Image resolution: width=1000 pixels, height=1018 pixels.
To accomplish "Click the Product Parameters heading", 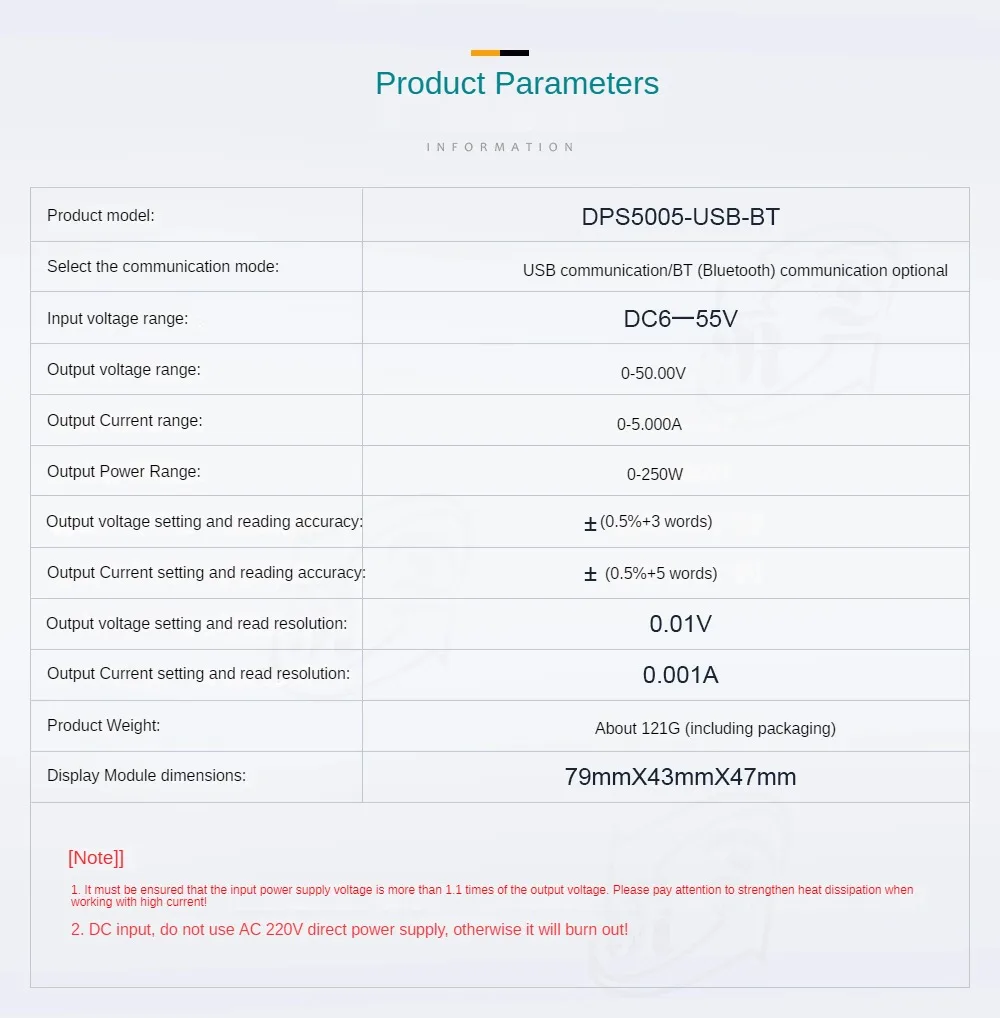I will (x=517, y=83).
